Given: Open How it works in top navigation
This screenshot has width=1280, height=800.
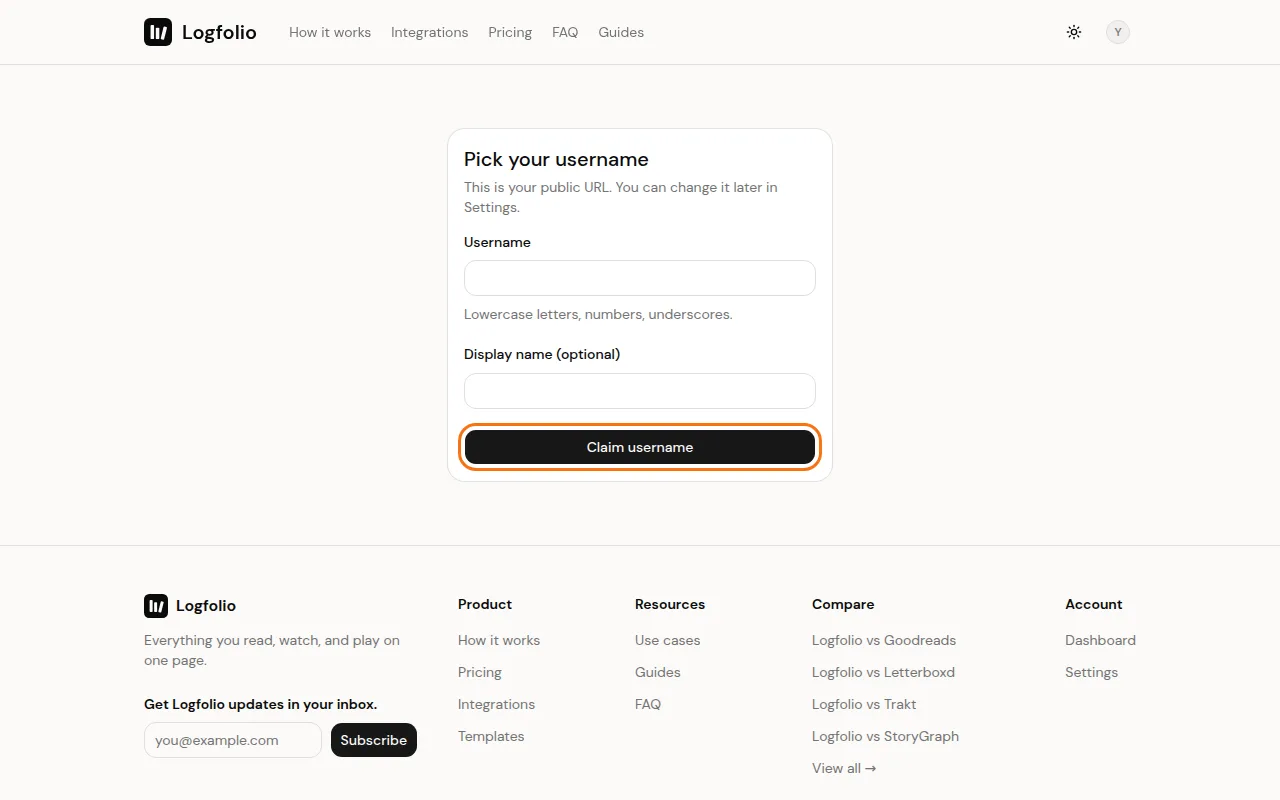Looking at the screenshot, I should click(330, 32).
